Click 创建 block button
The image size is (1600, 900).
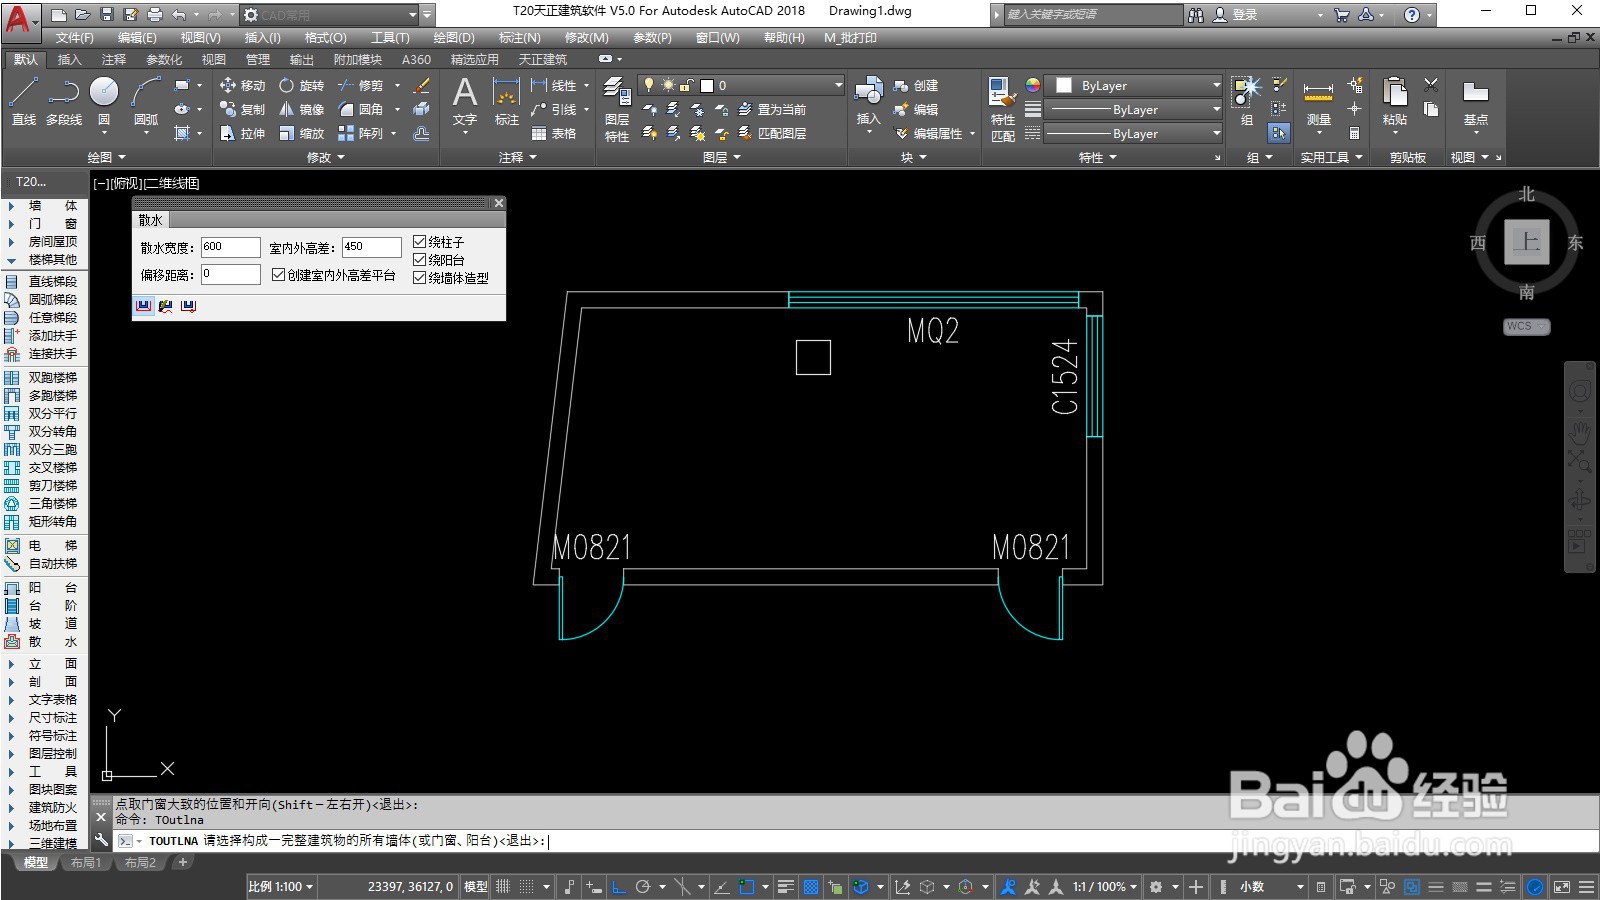point(916,86)
